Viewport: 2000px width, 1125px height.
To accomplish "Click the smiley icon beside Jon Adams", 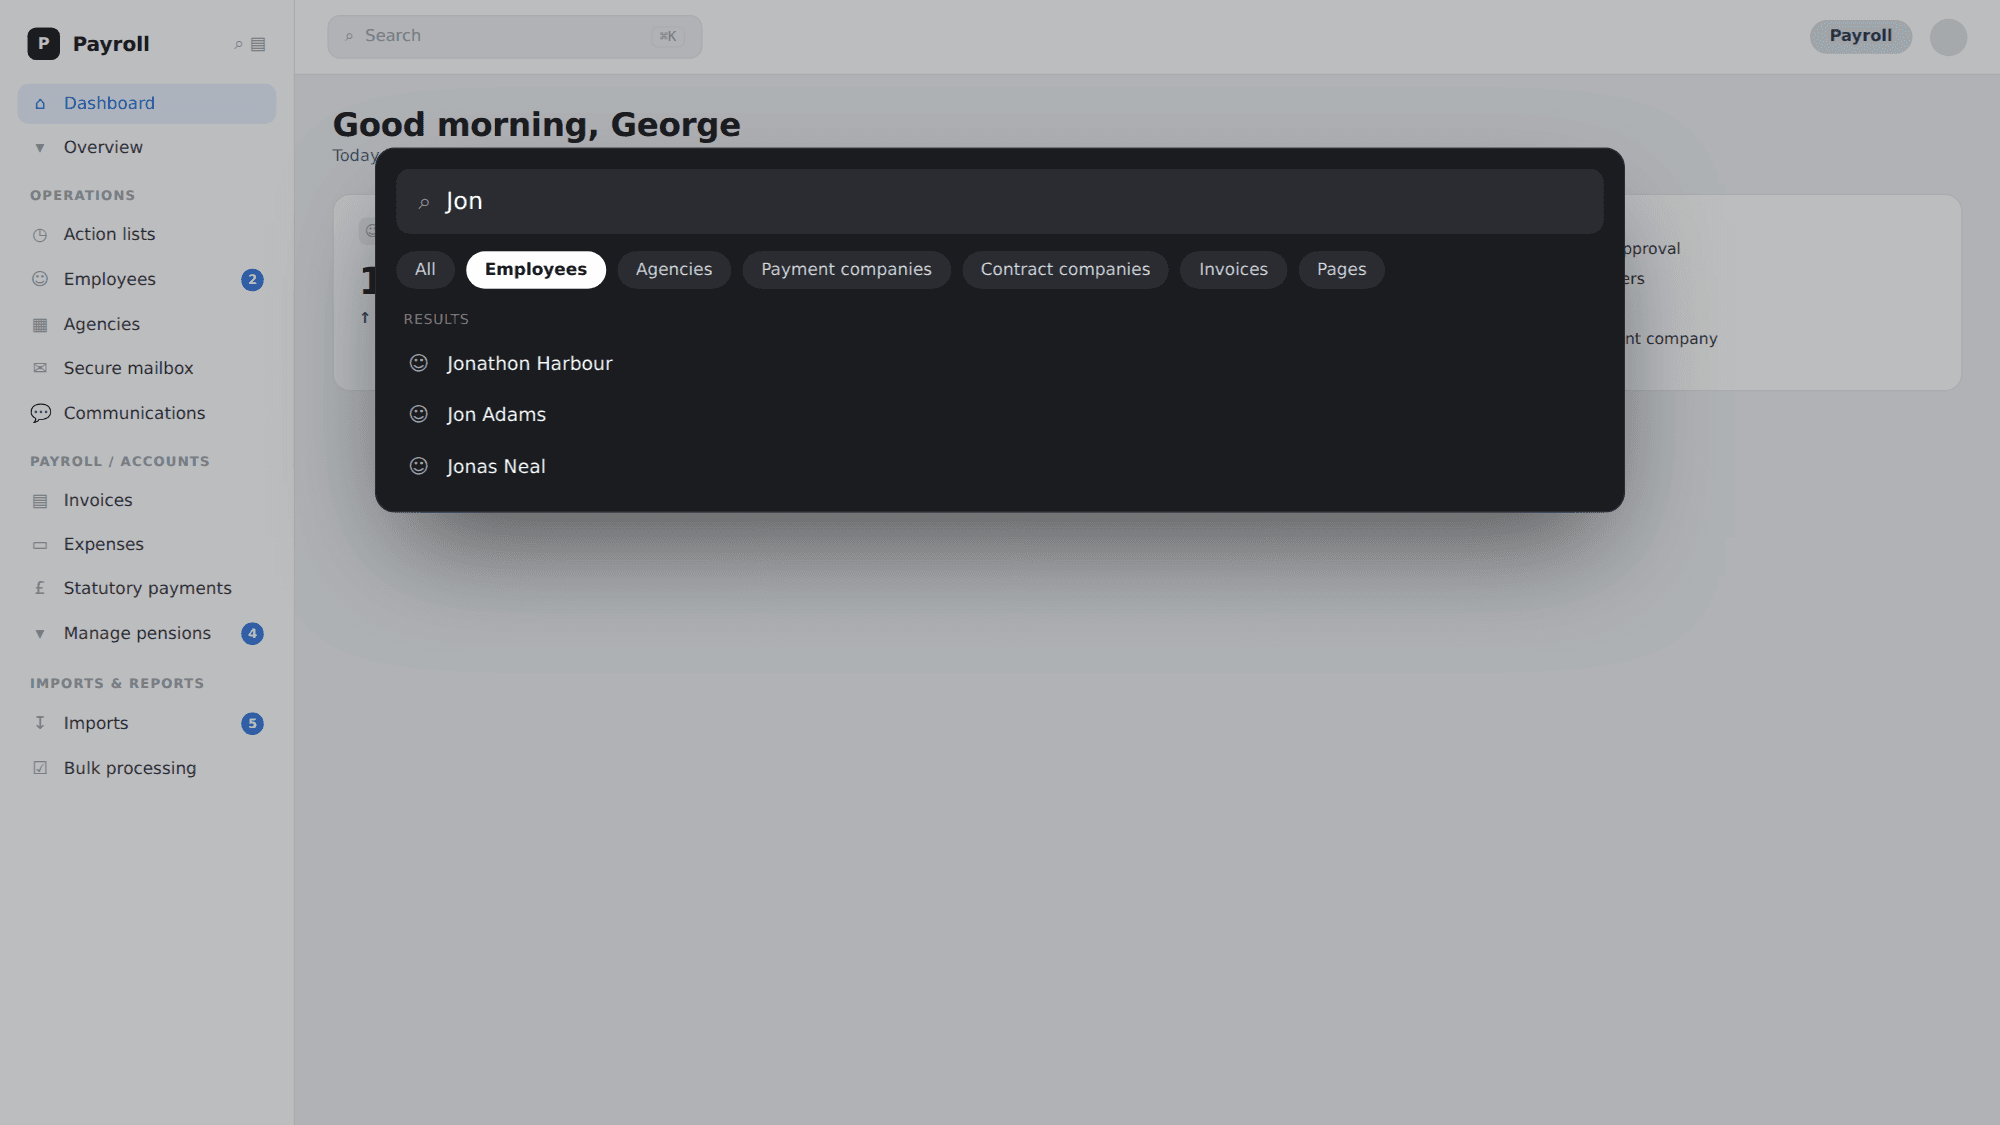I will pos(419,414).
